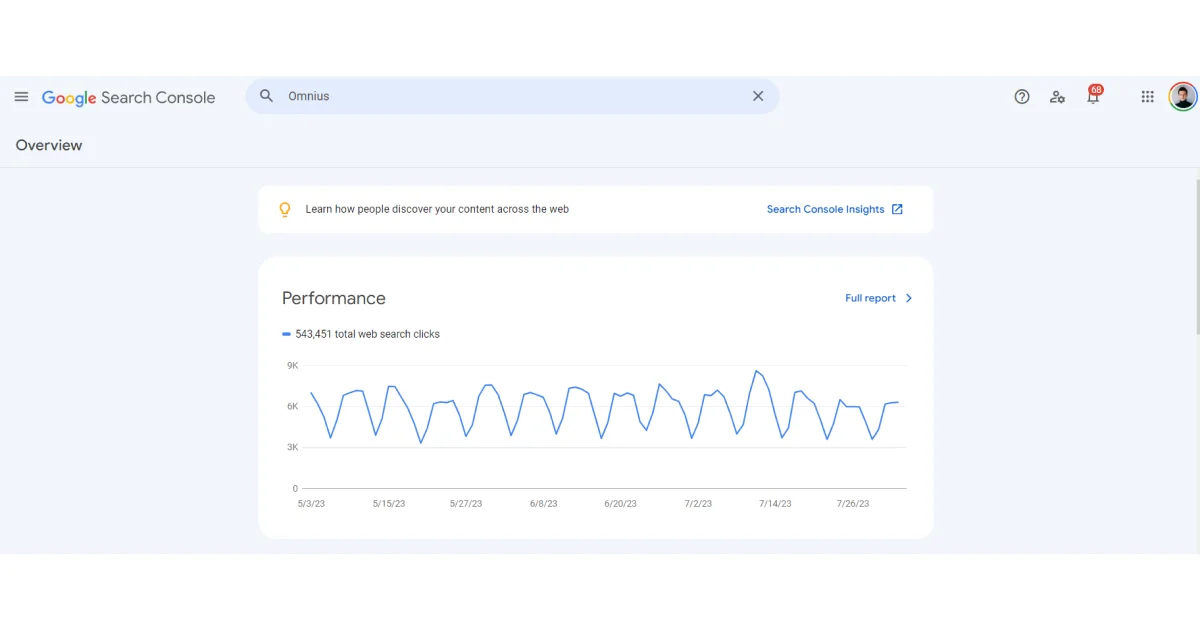Open the Full report link
Viewport: 1200px width, 630px height.
870,298
